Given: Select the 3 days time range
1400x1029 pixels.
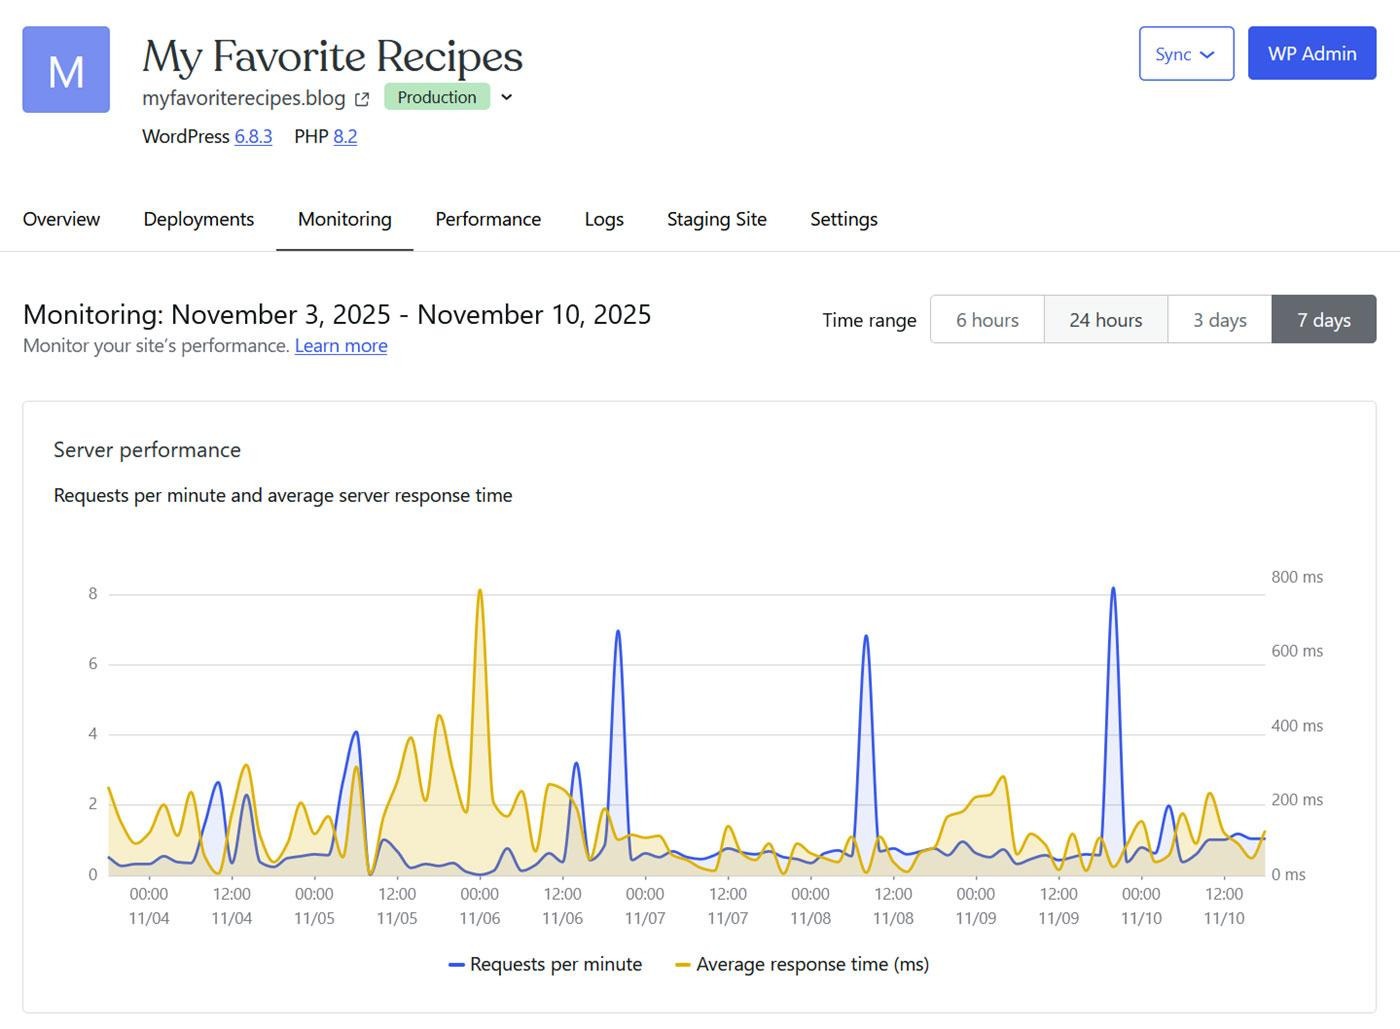Looking at the screenshot, I should point(1219,320).
